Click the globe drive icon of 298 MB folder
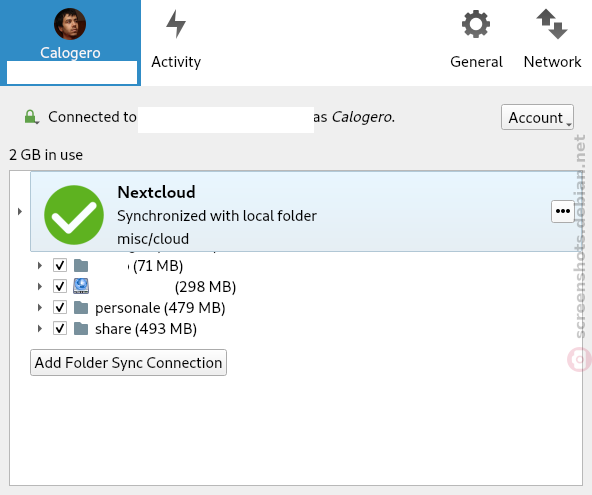This screenshot has height=495, width=592. coord(81,286)
